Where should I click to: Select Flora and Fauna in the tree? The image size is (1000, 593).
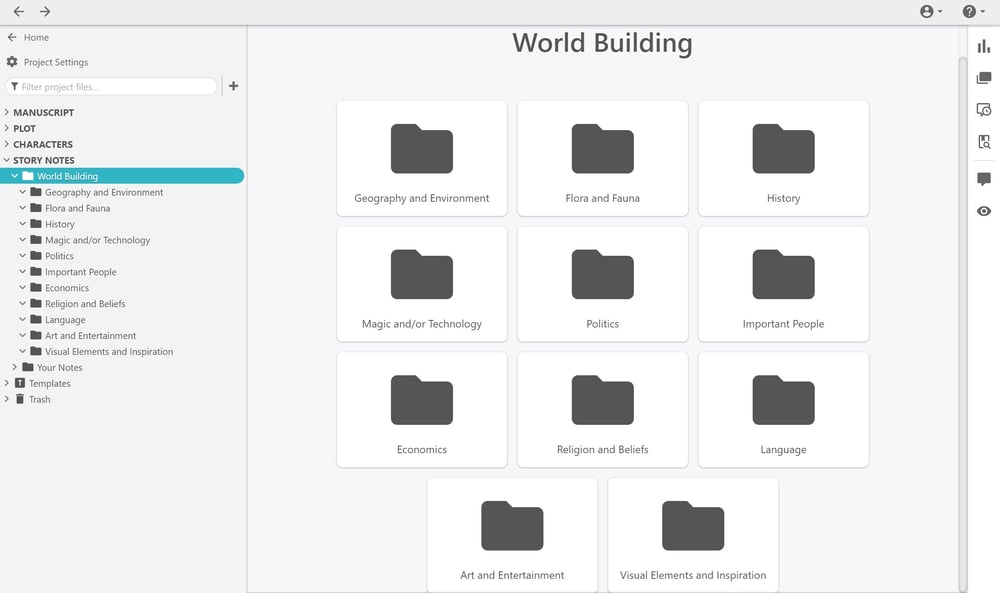click(77, 208)
